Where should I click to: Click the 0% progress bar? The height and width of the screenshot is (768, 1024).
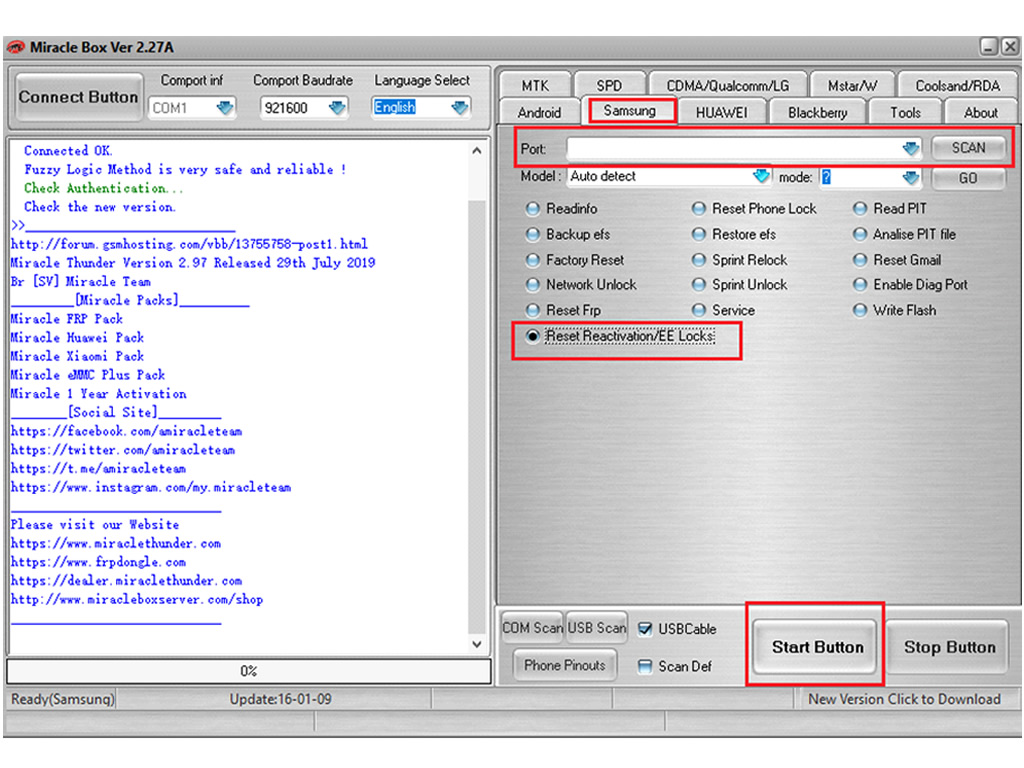249,671
